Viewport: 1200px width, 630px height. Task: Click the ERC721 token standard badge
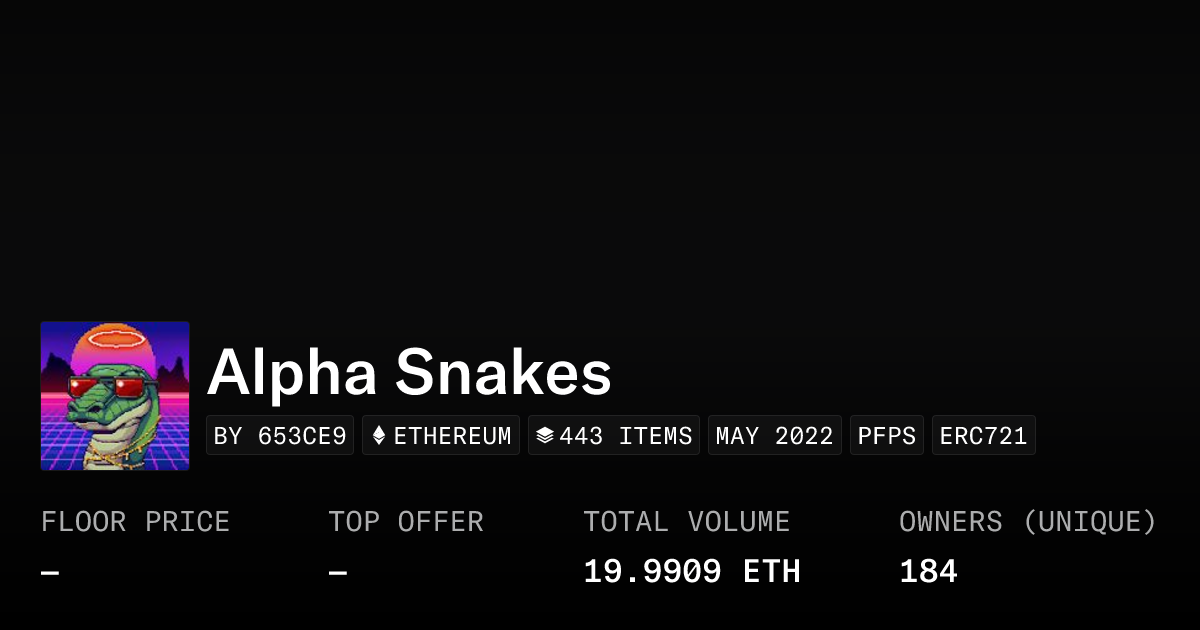(x=984, y=436)
